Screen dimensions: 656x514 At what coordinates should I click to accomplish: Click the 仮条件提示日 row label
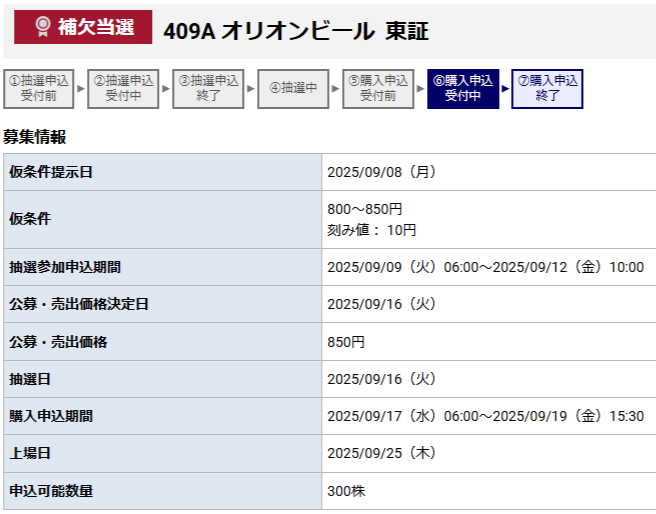pos(51,172)
